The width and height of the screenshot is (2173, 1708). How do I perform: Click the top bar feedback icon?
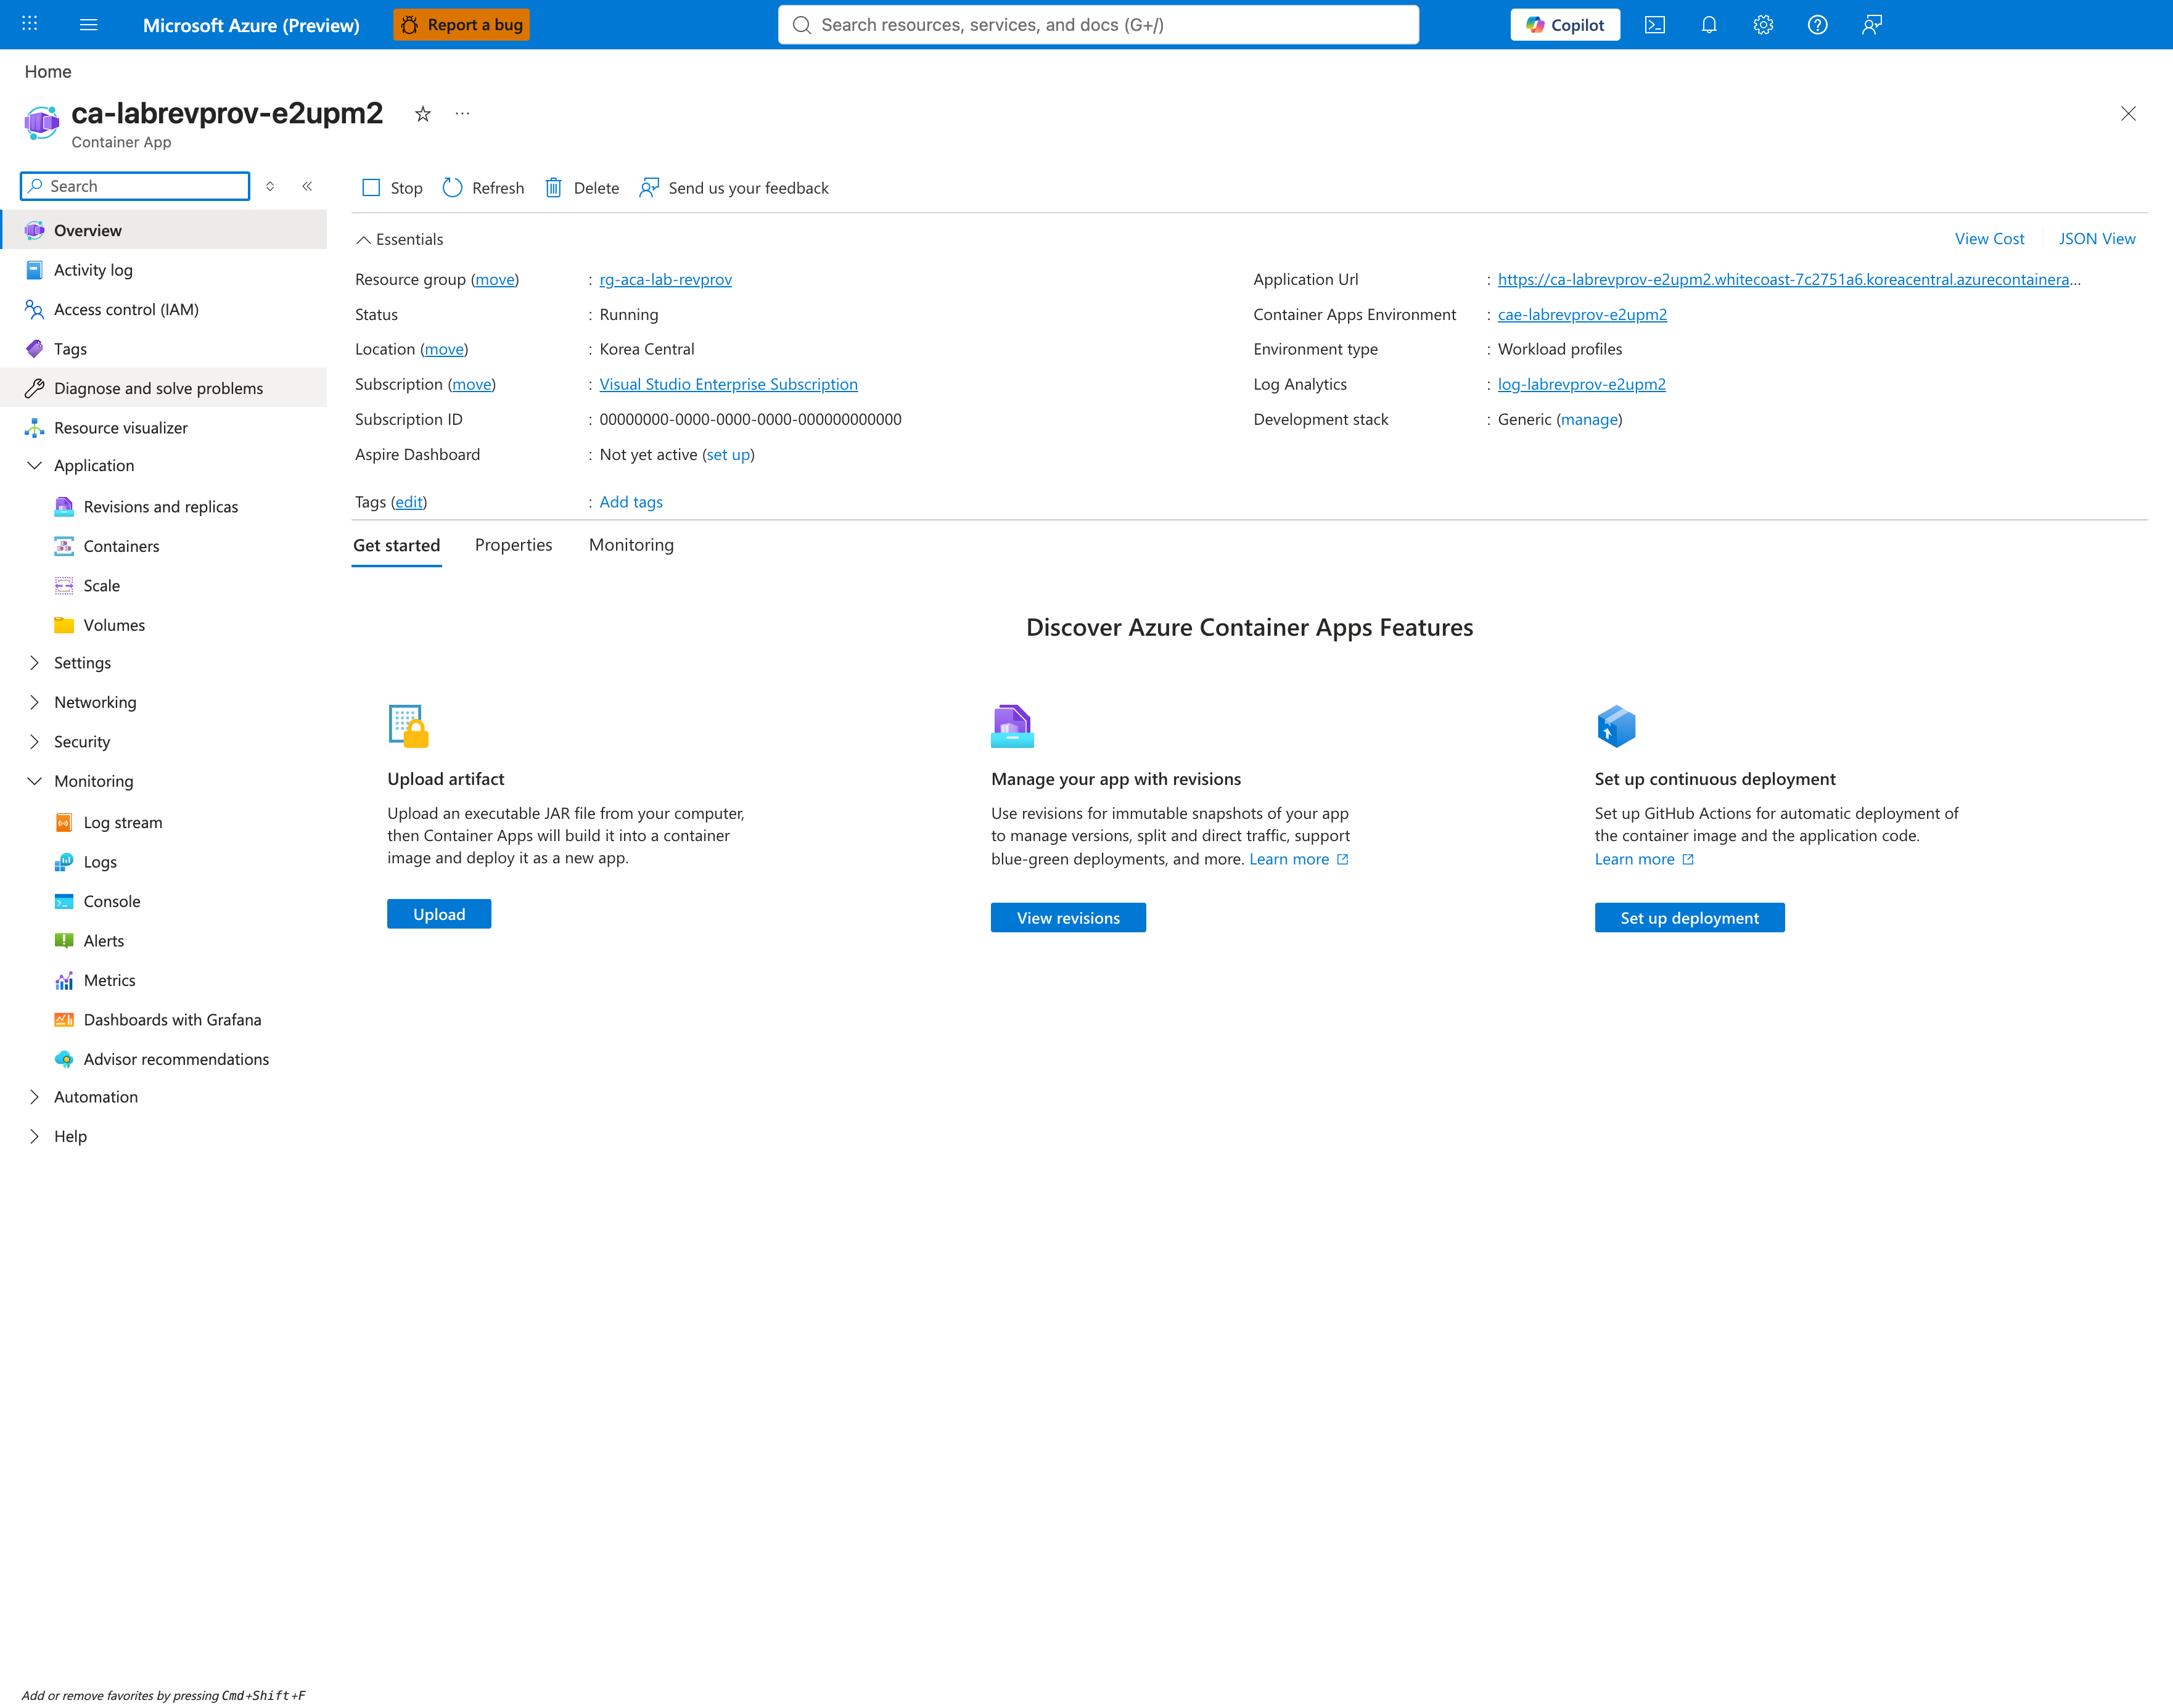pyautogui.click(x=1872, y=25)
